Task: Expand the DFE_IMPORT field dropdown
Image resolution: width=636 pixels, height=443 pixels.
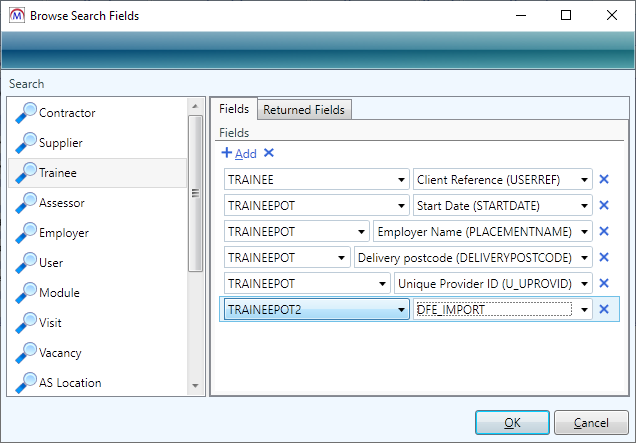Action: [584, 310]
